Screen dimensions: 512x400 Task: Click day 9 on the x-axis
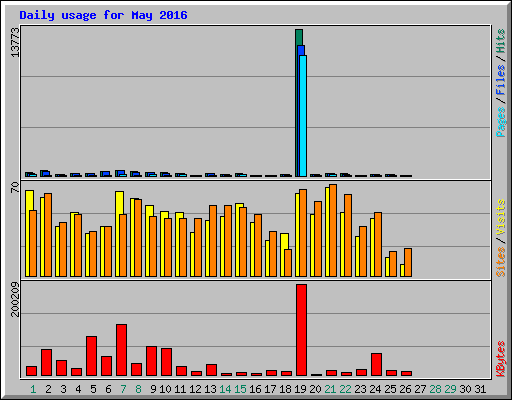(153, 389)
